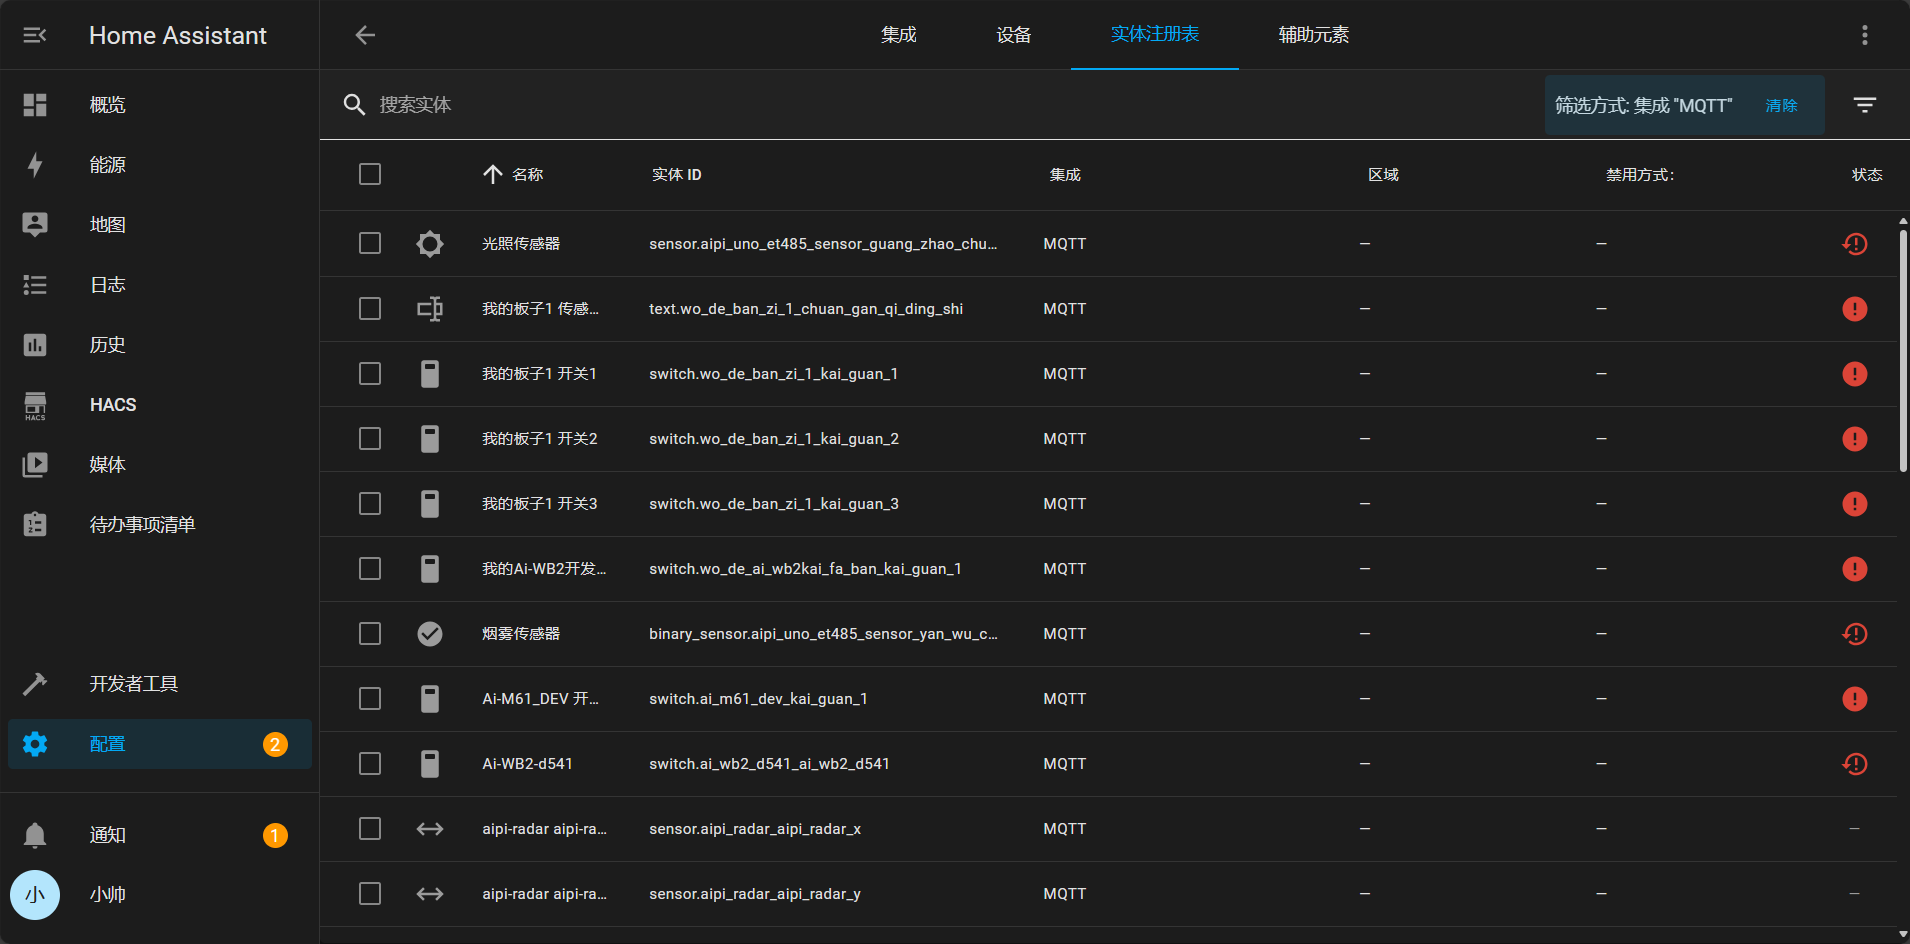Click the check-circle icon of 烟雾传感器 row
The width and height of the screenshot is (1910, 944).
[430, 634]
